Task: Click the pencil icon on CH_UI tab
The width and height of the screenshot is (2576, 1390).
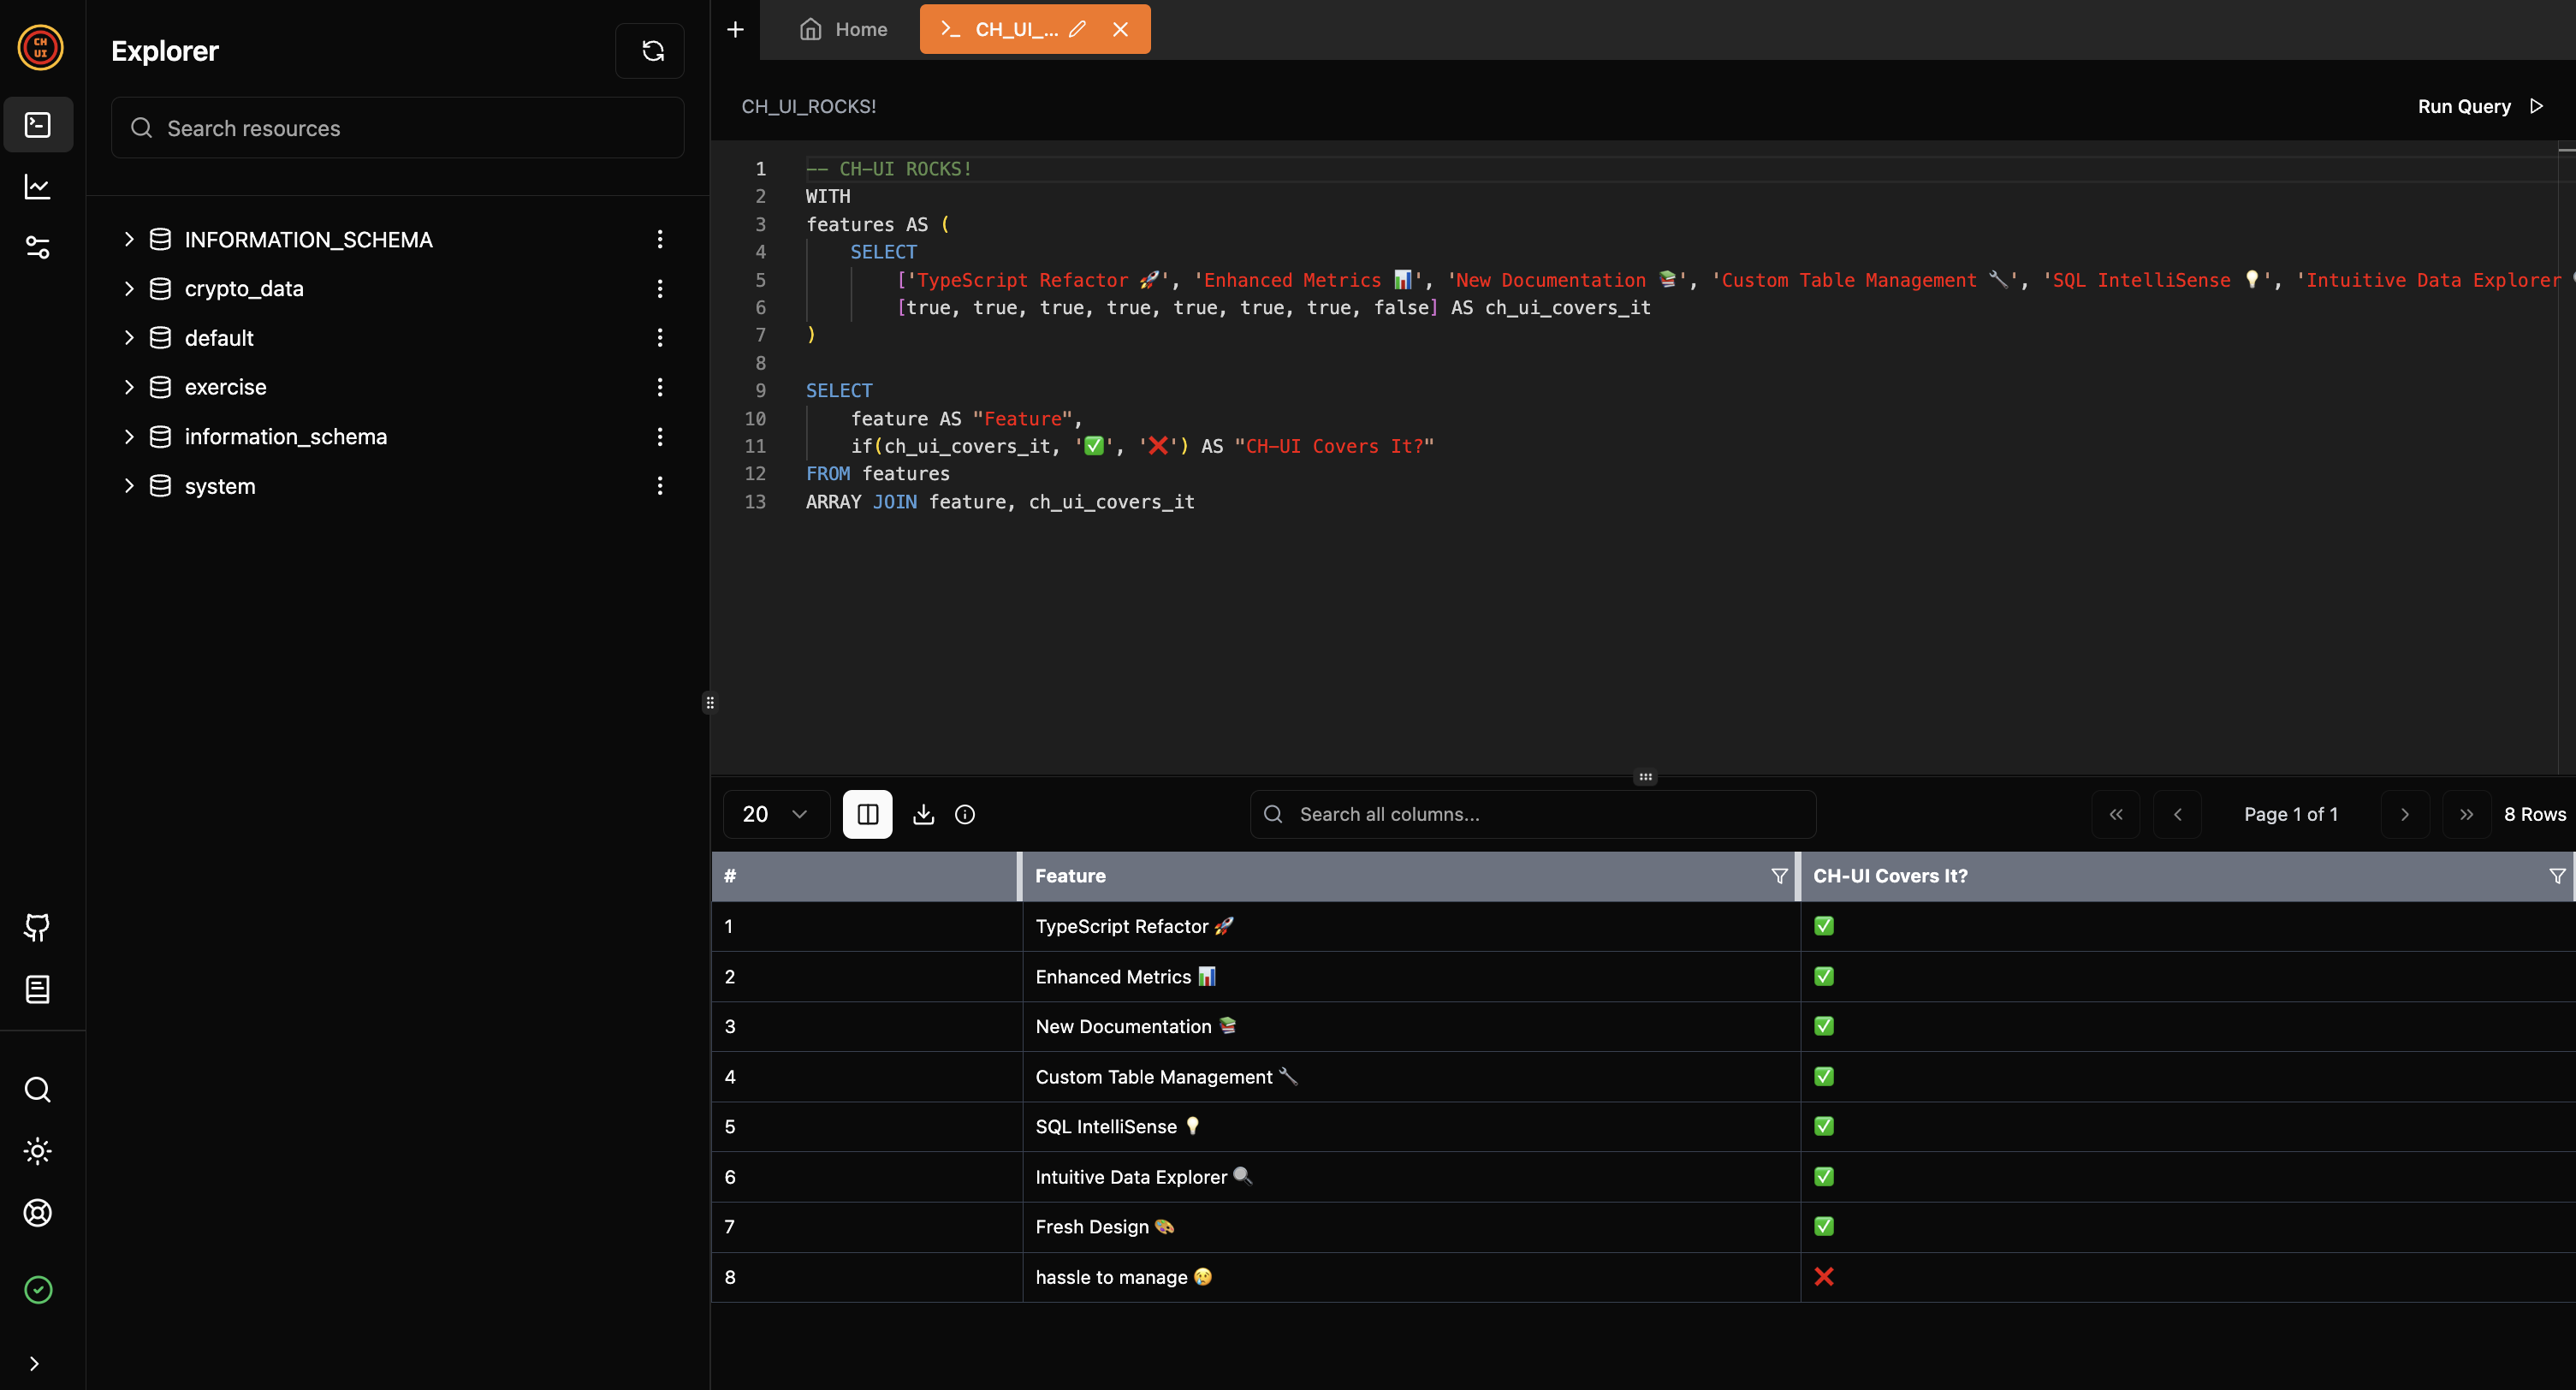Action: (1077, 29)
